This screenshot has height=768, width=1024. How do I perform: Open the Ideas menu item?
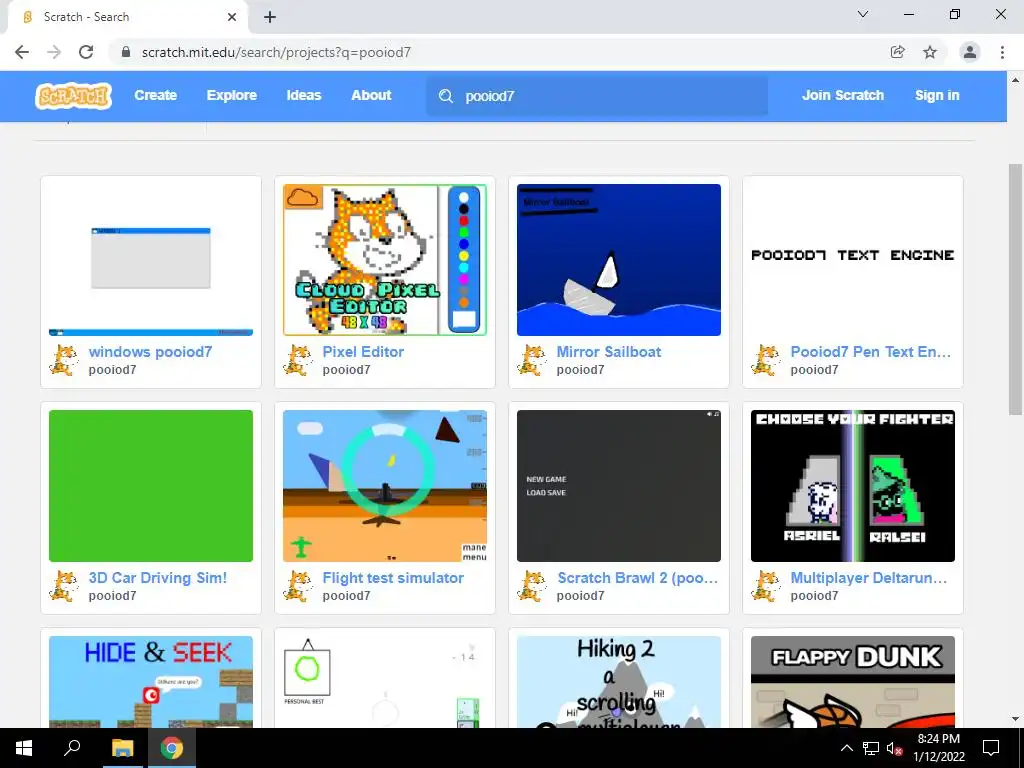point(304,95)
